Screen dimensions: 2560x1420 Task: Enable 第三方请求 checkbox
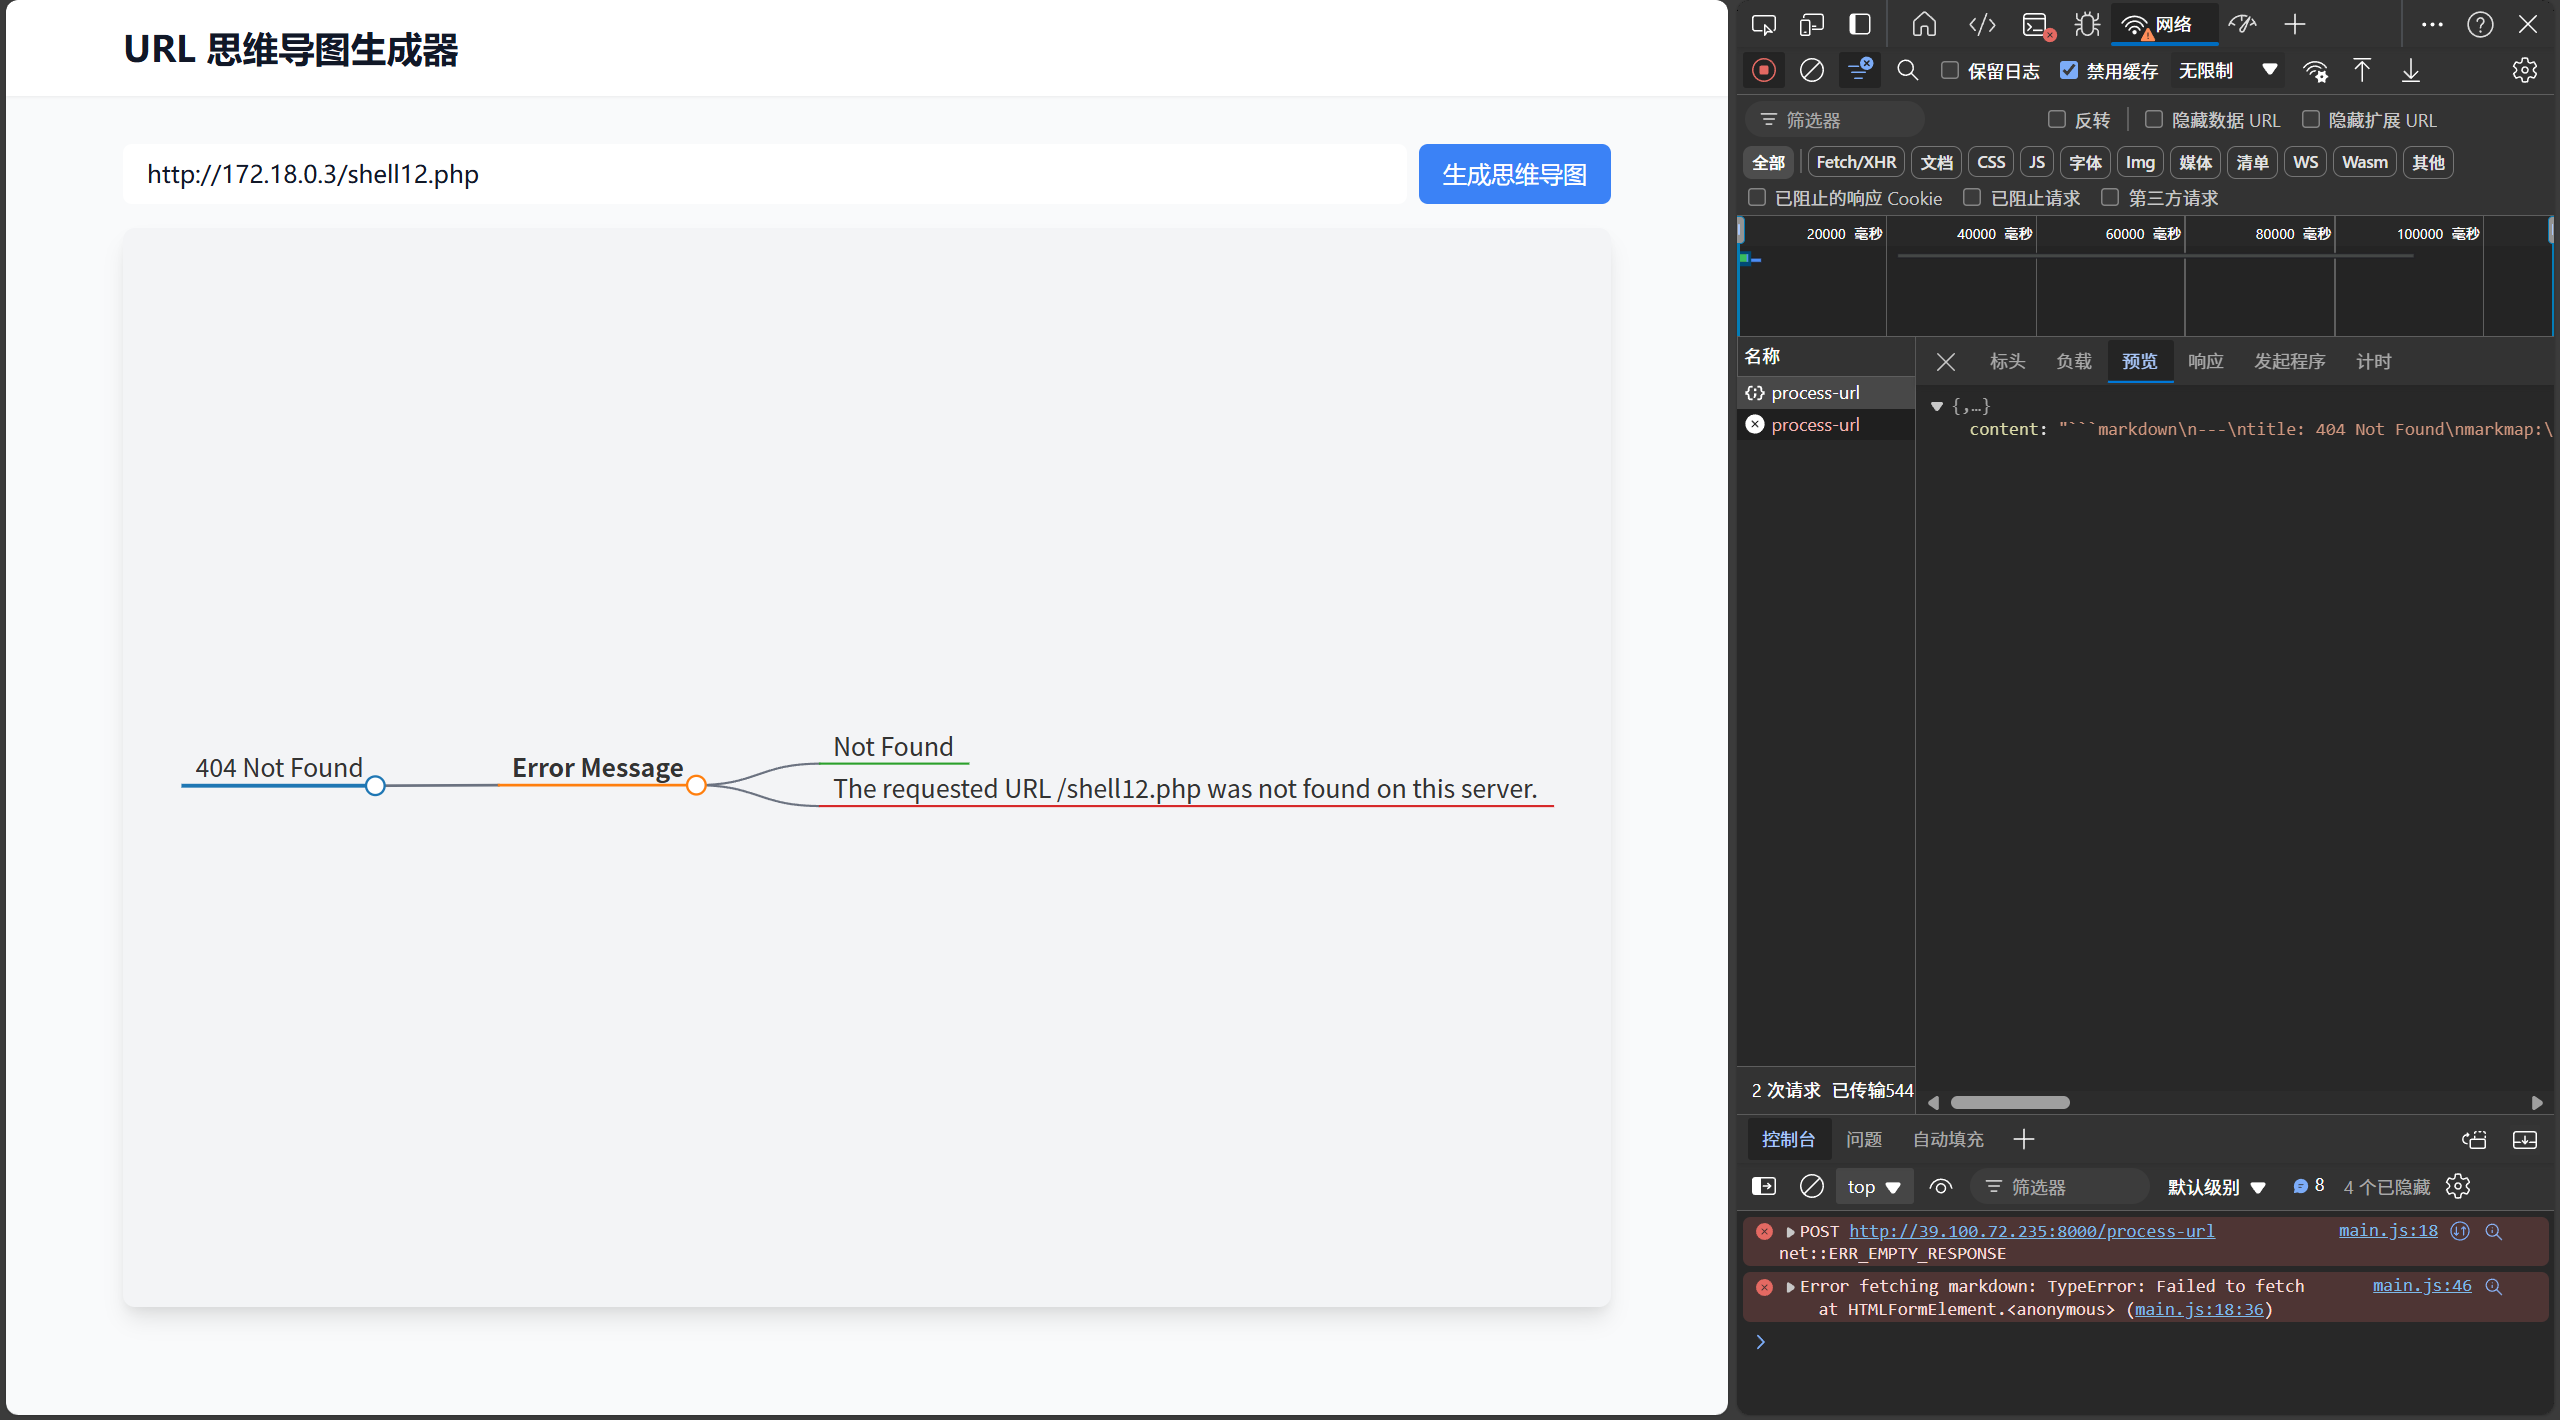tap(2110, 197)
